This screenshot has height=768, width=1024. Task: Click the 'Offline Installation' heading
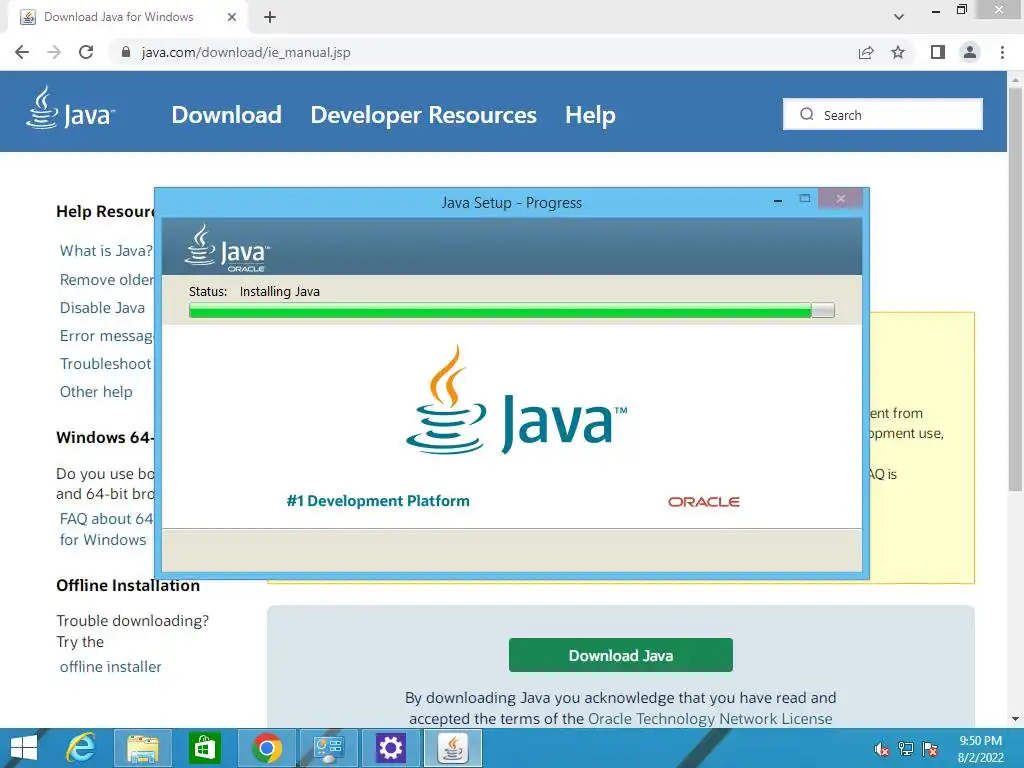tap(128, 585)
